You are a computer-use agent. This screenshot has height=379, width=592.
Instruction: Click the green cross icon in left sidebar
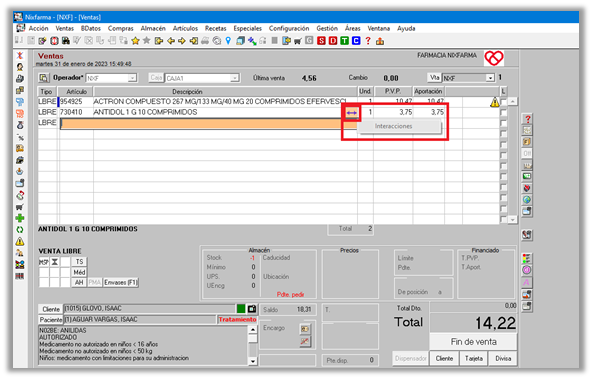click(x=20, y=218)
